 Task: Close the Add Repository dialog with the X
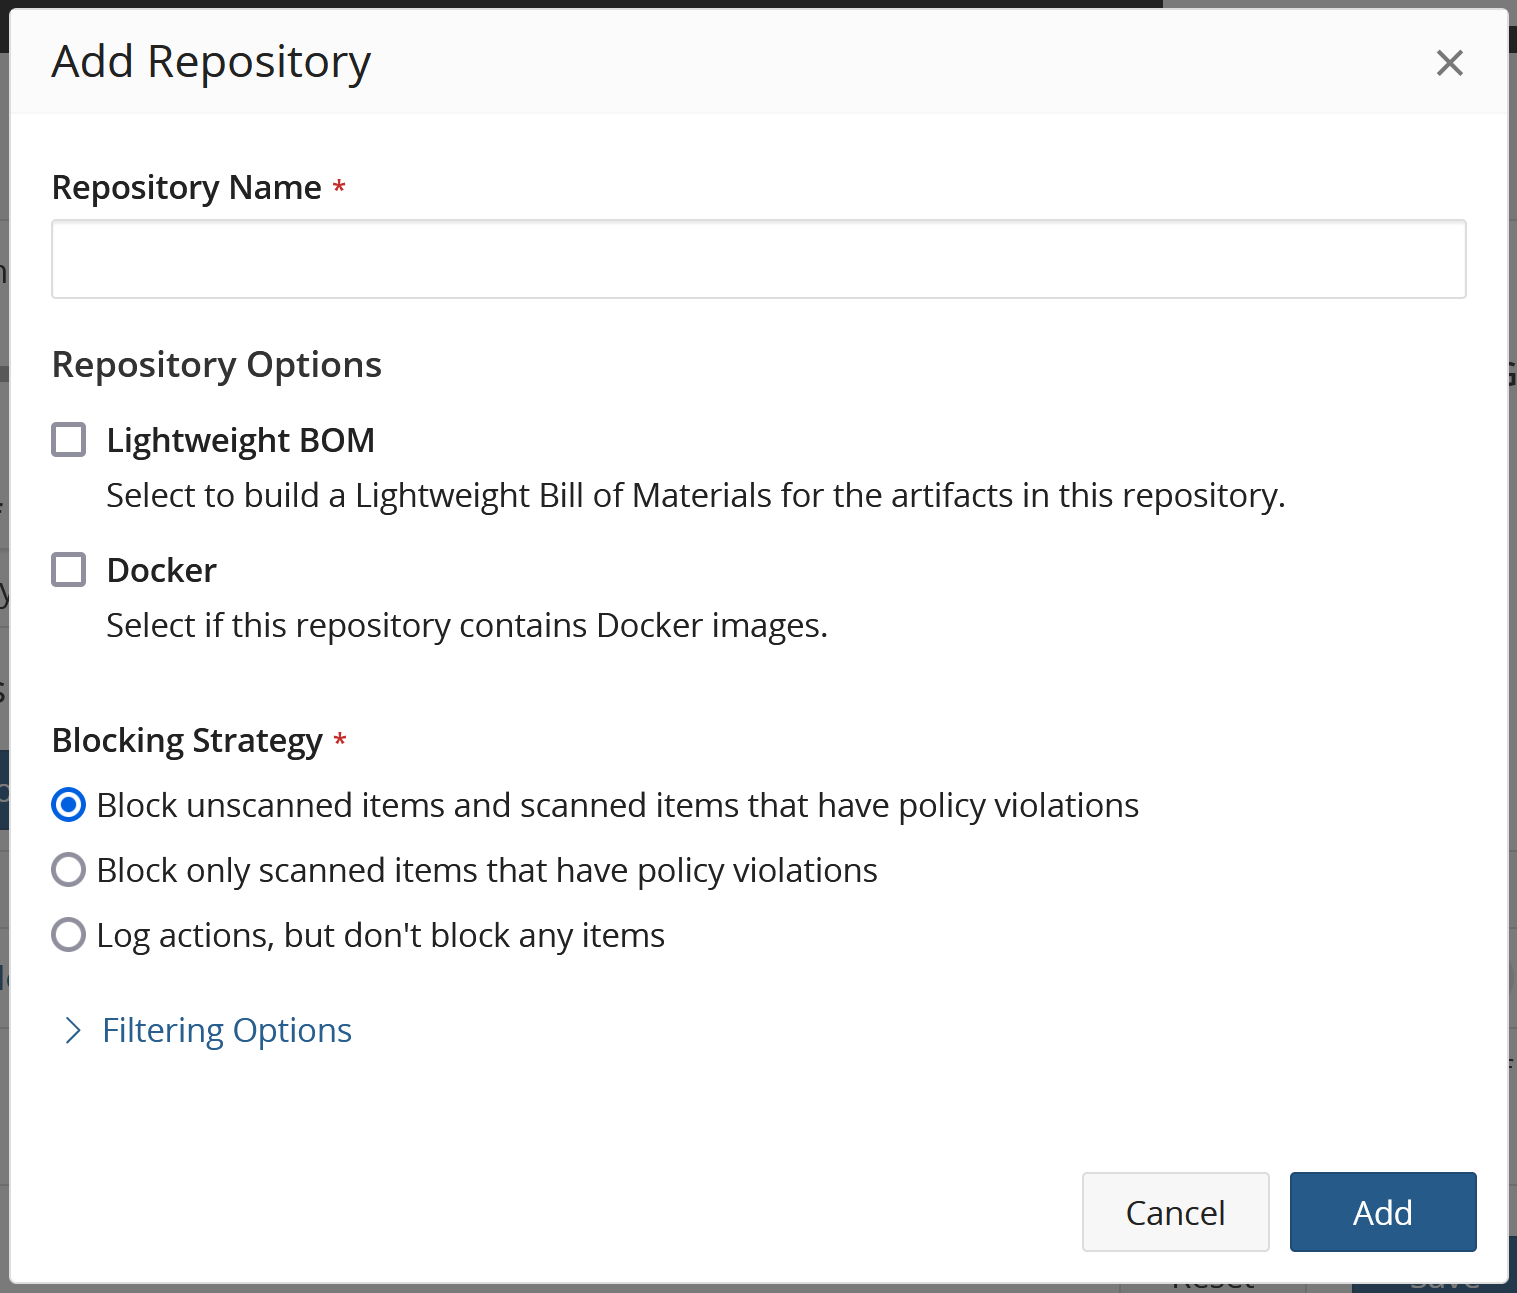pyautogui.click(x=1449, y=62)
